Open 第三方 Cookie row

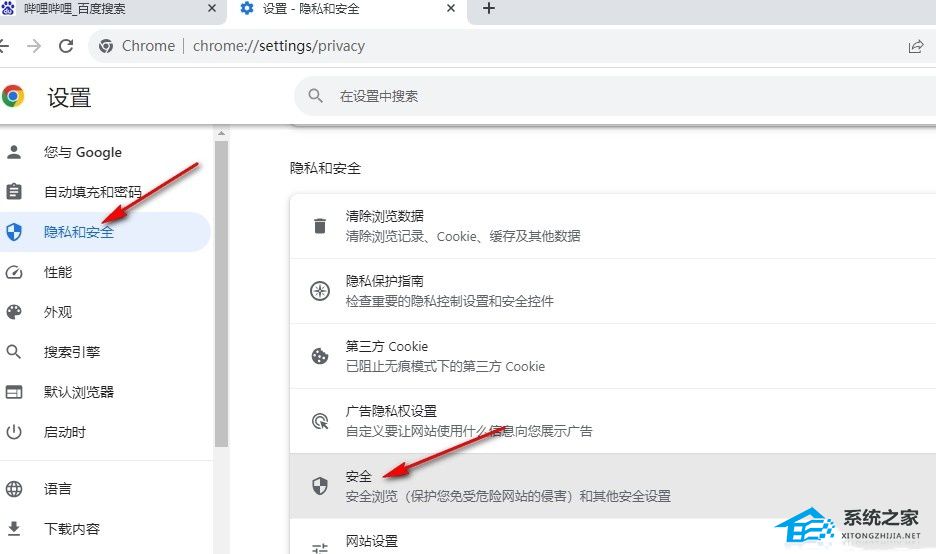coord(613,356)
